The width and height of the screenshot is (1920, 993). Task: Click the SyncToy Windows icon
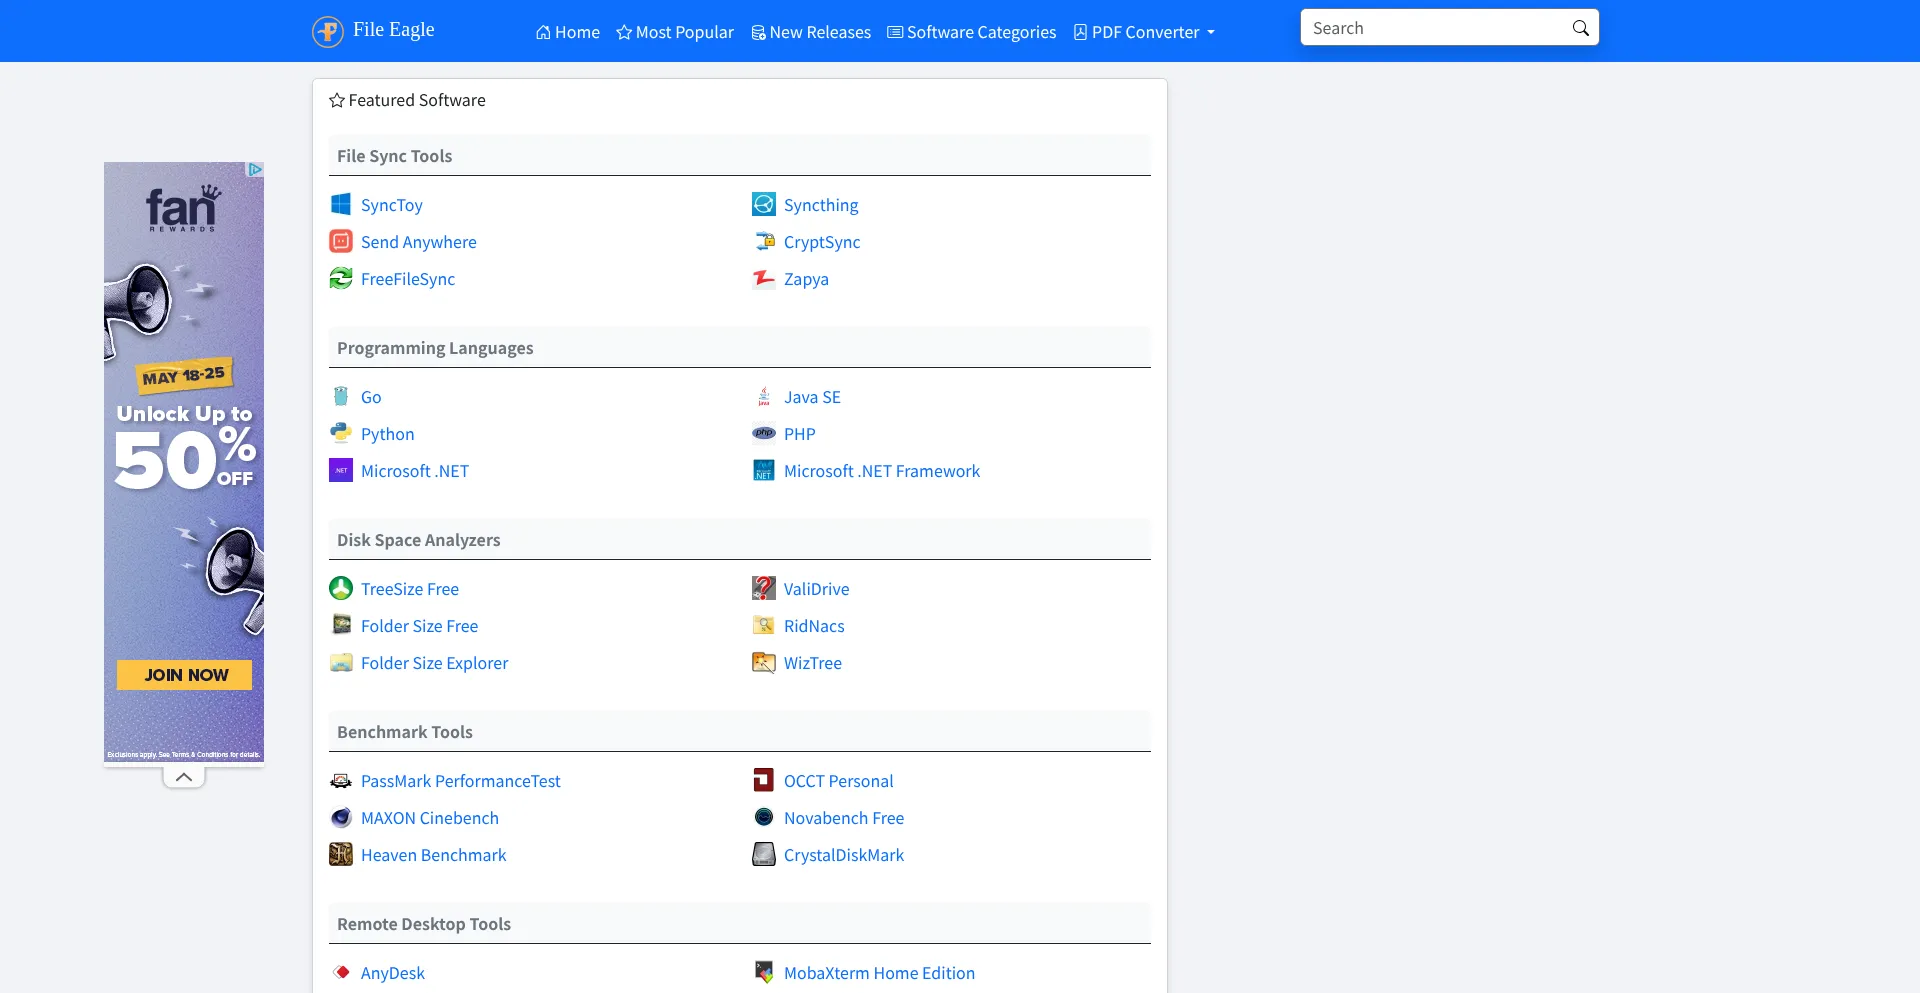[341, 204]
